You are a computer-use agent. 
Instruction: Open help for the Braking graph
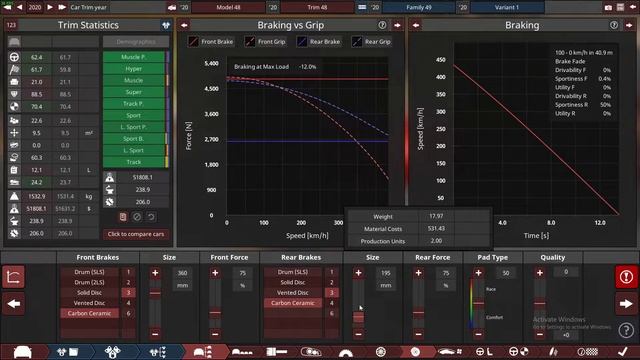(x=614, y=25)
